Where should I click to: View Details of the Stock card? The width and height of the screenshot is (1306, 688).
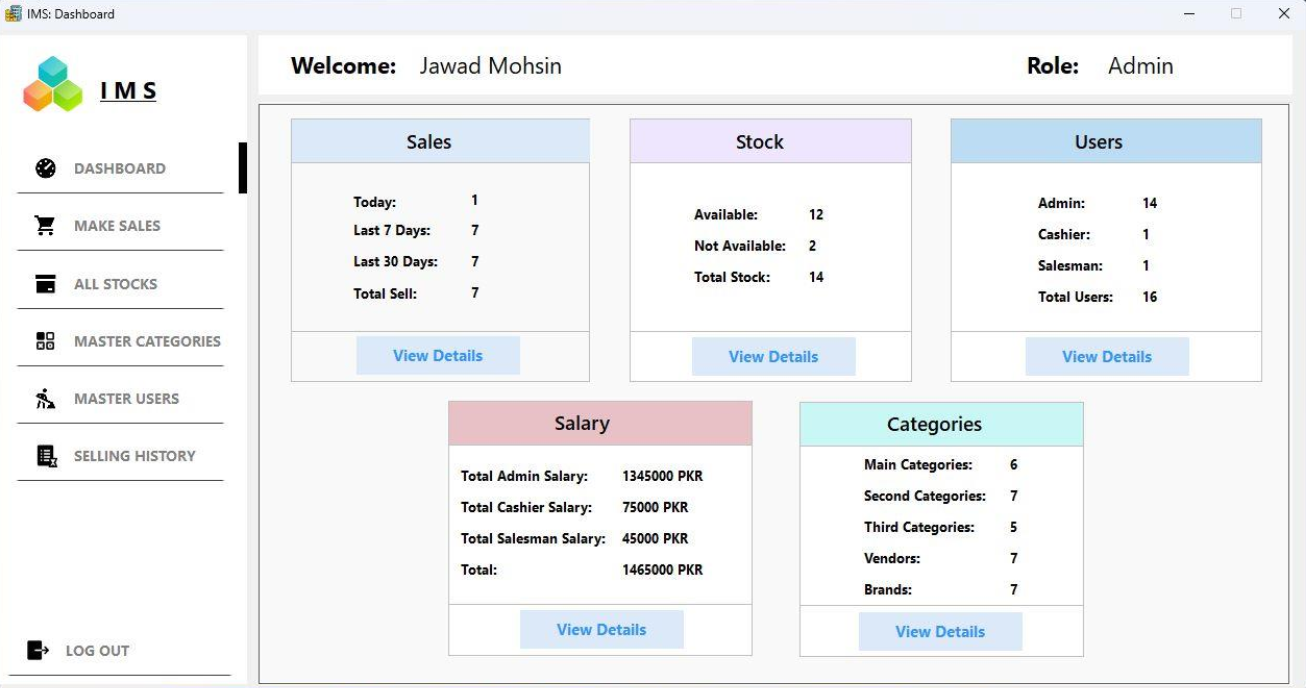pos(773,357)
